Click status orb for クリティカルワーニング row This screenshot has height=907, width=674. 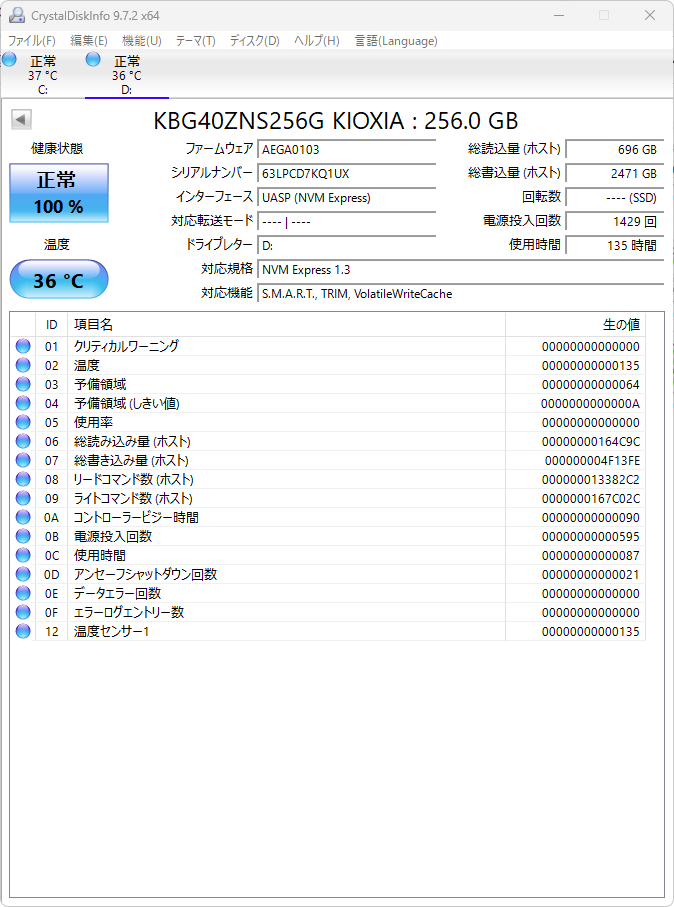pos(23,346)
